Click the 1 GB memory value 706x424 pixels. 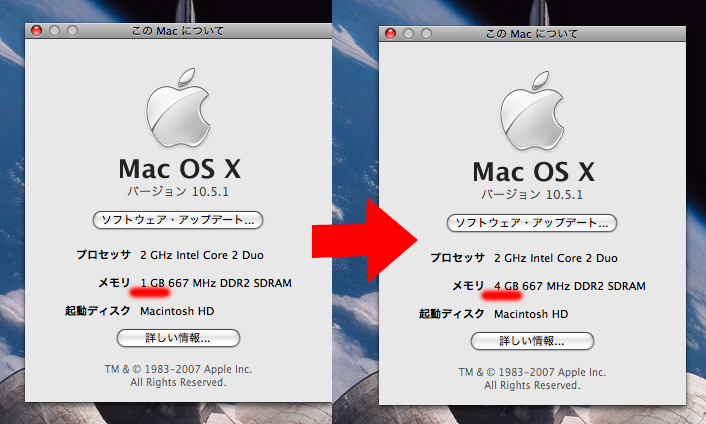pyautogui.click(x=152, y=283)
